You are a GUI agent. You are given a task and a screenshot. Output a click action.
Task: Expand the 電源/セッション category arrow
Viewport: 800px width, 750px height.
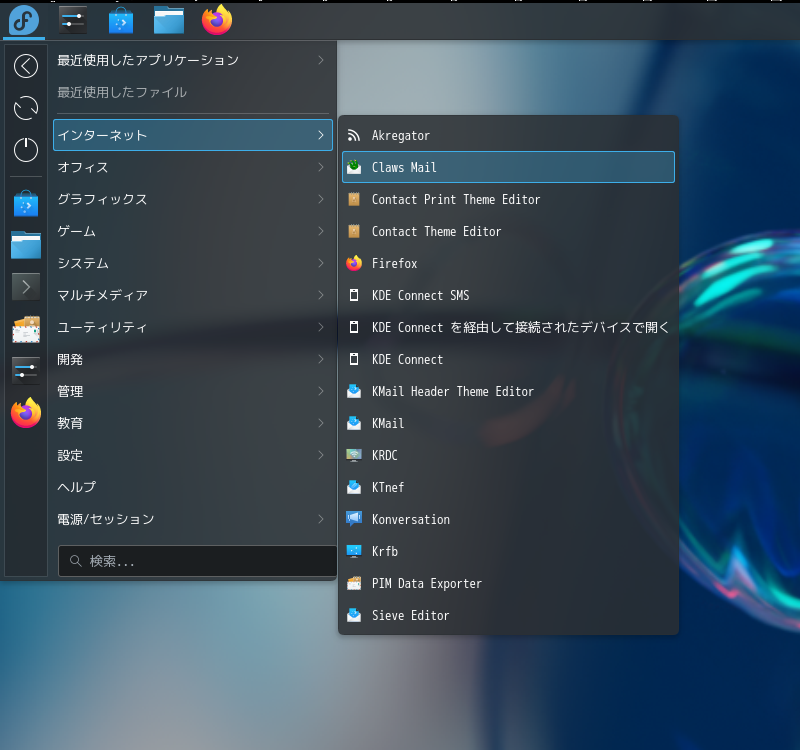(321, 519)
